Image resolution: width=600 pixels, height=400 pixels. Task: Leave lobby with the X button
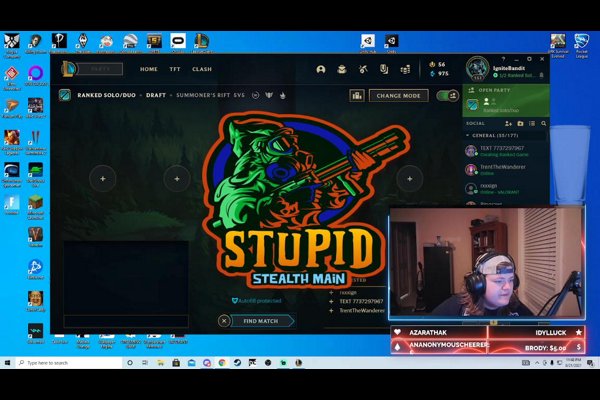(224, 321)
